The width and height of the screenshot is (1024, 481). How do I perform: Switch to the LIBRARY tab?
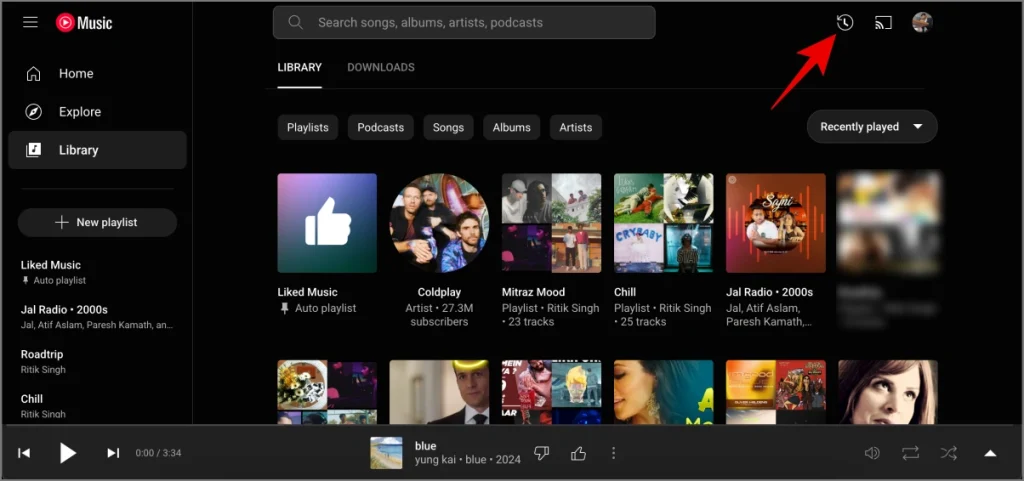299,67
